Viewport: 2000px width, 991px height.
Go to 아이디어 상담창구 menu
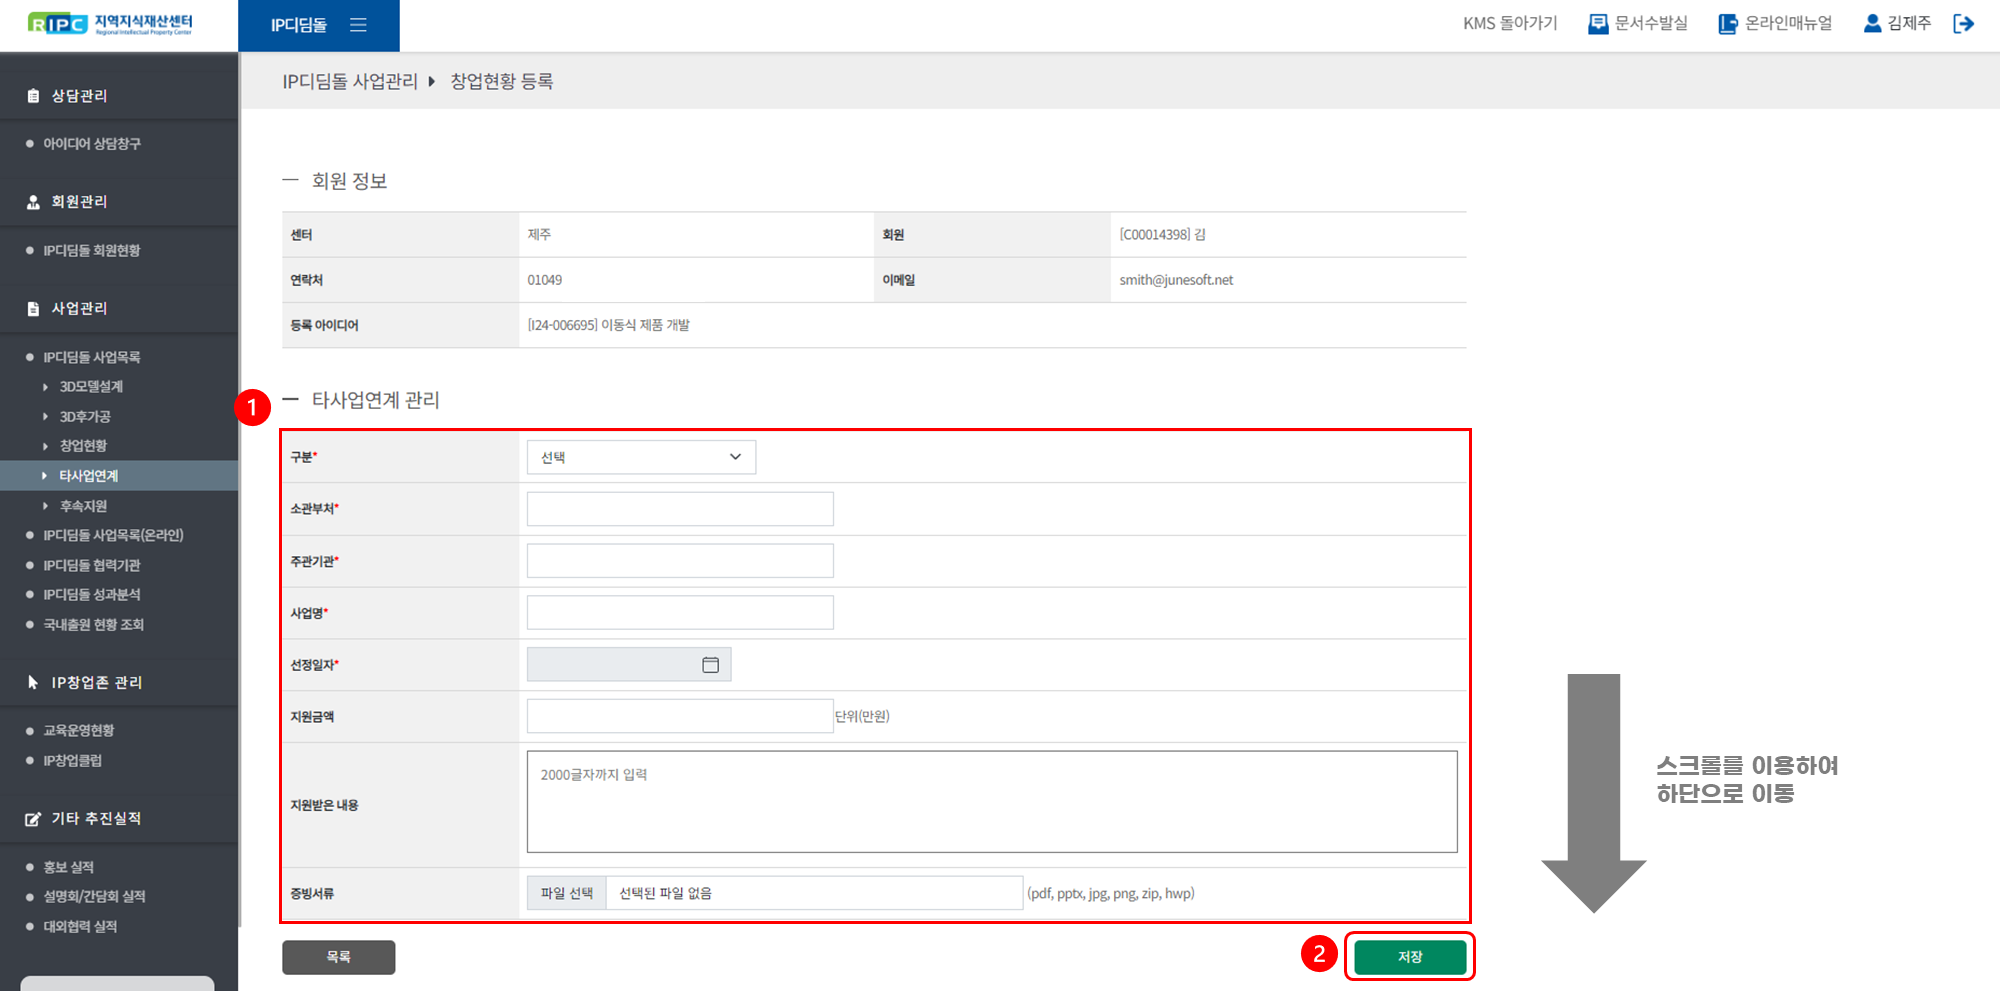[x=91, y=144]
